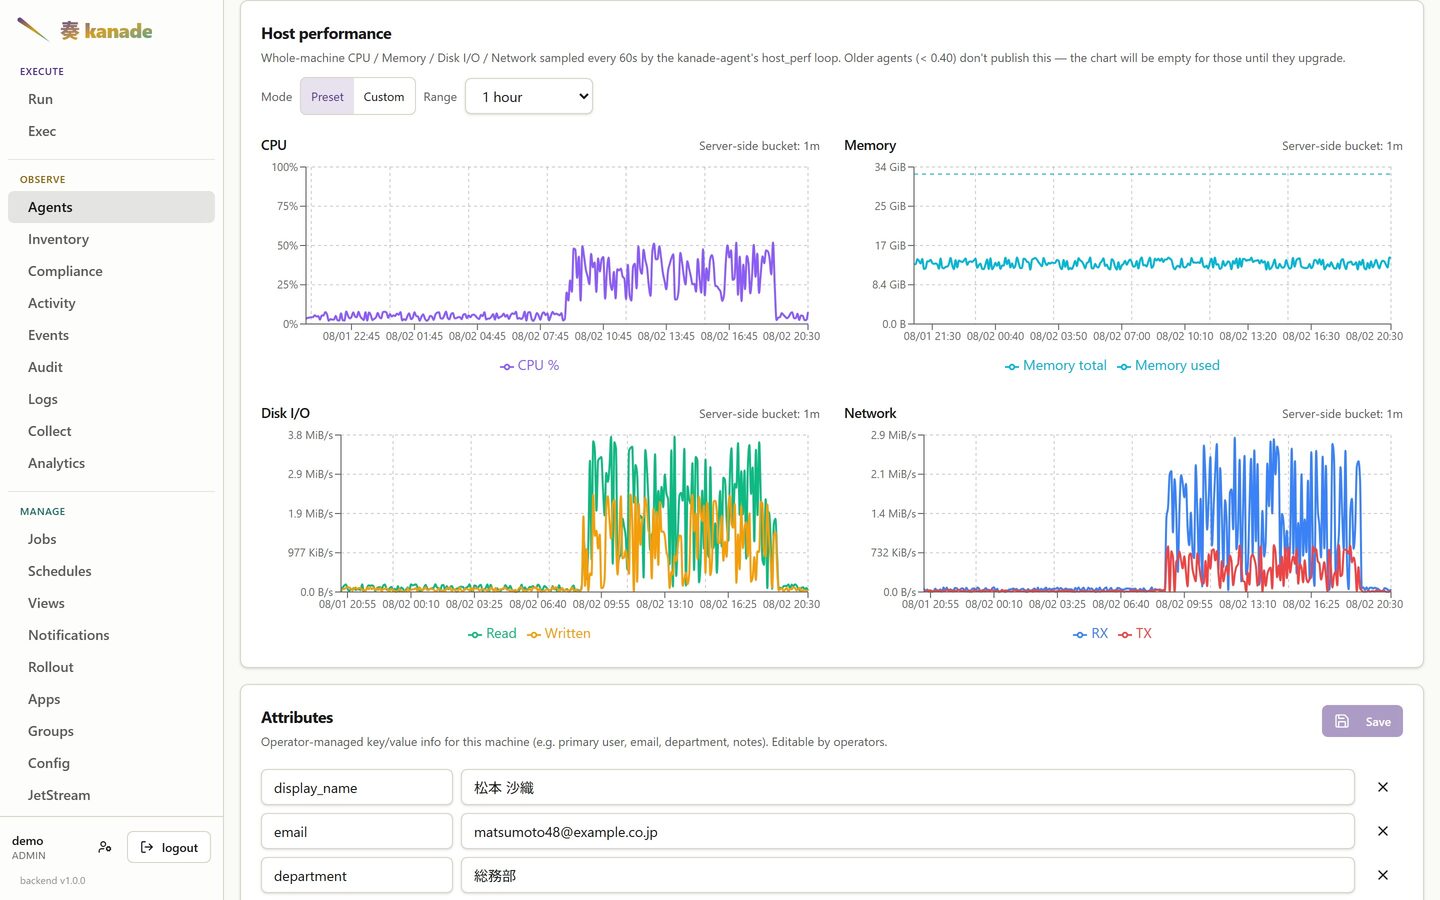This screenshot has height=900, width=1440.
Task: Open Activity page
Action: [111, 303]
